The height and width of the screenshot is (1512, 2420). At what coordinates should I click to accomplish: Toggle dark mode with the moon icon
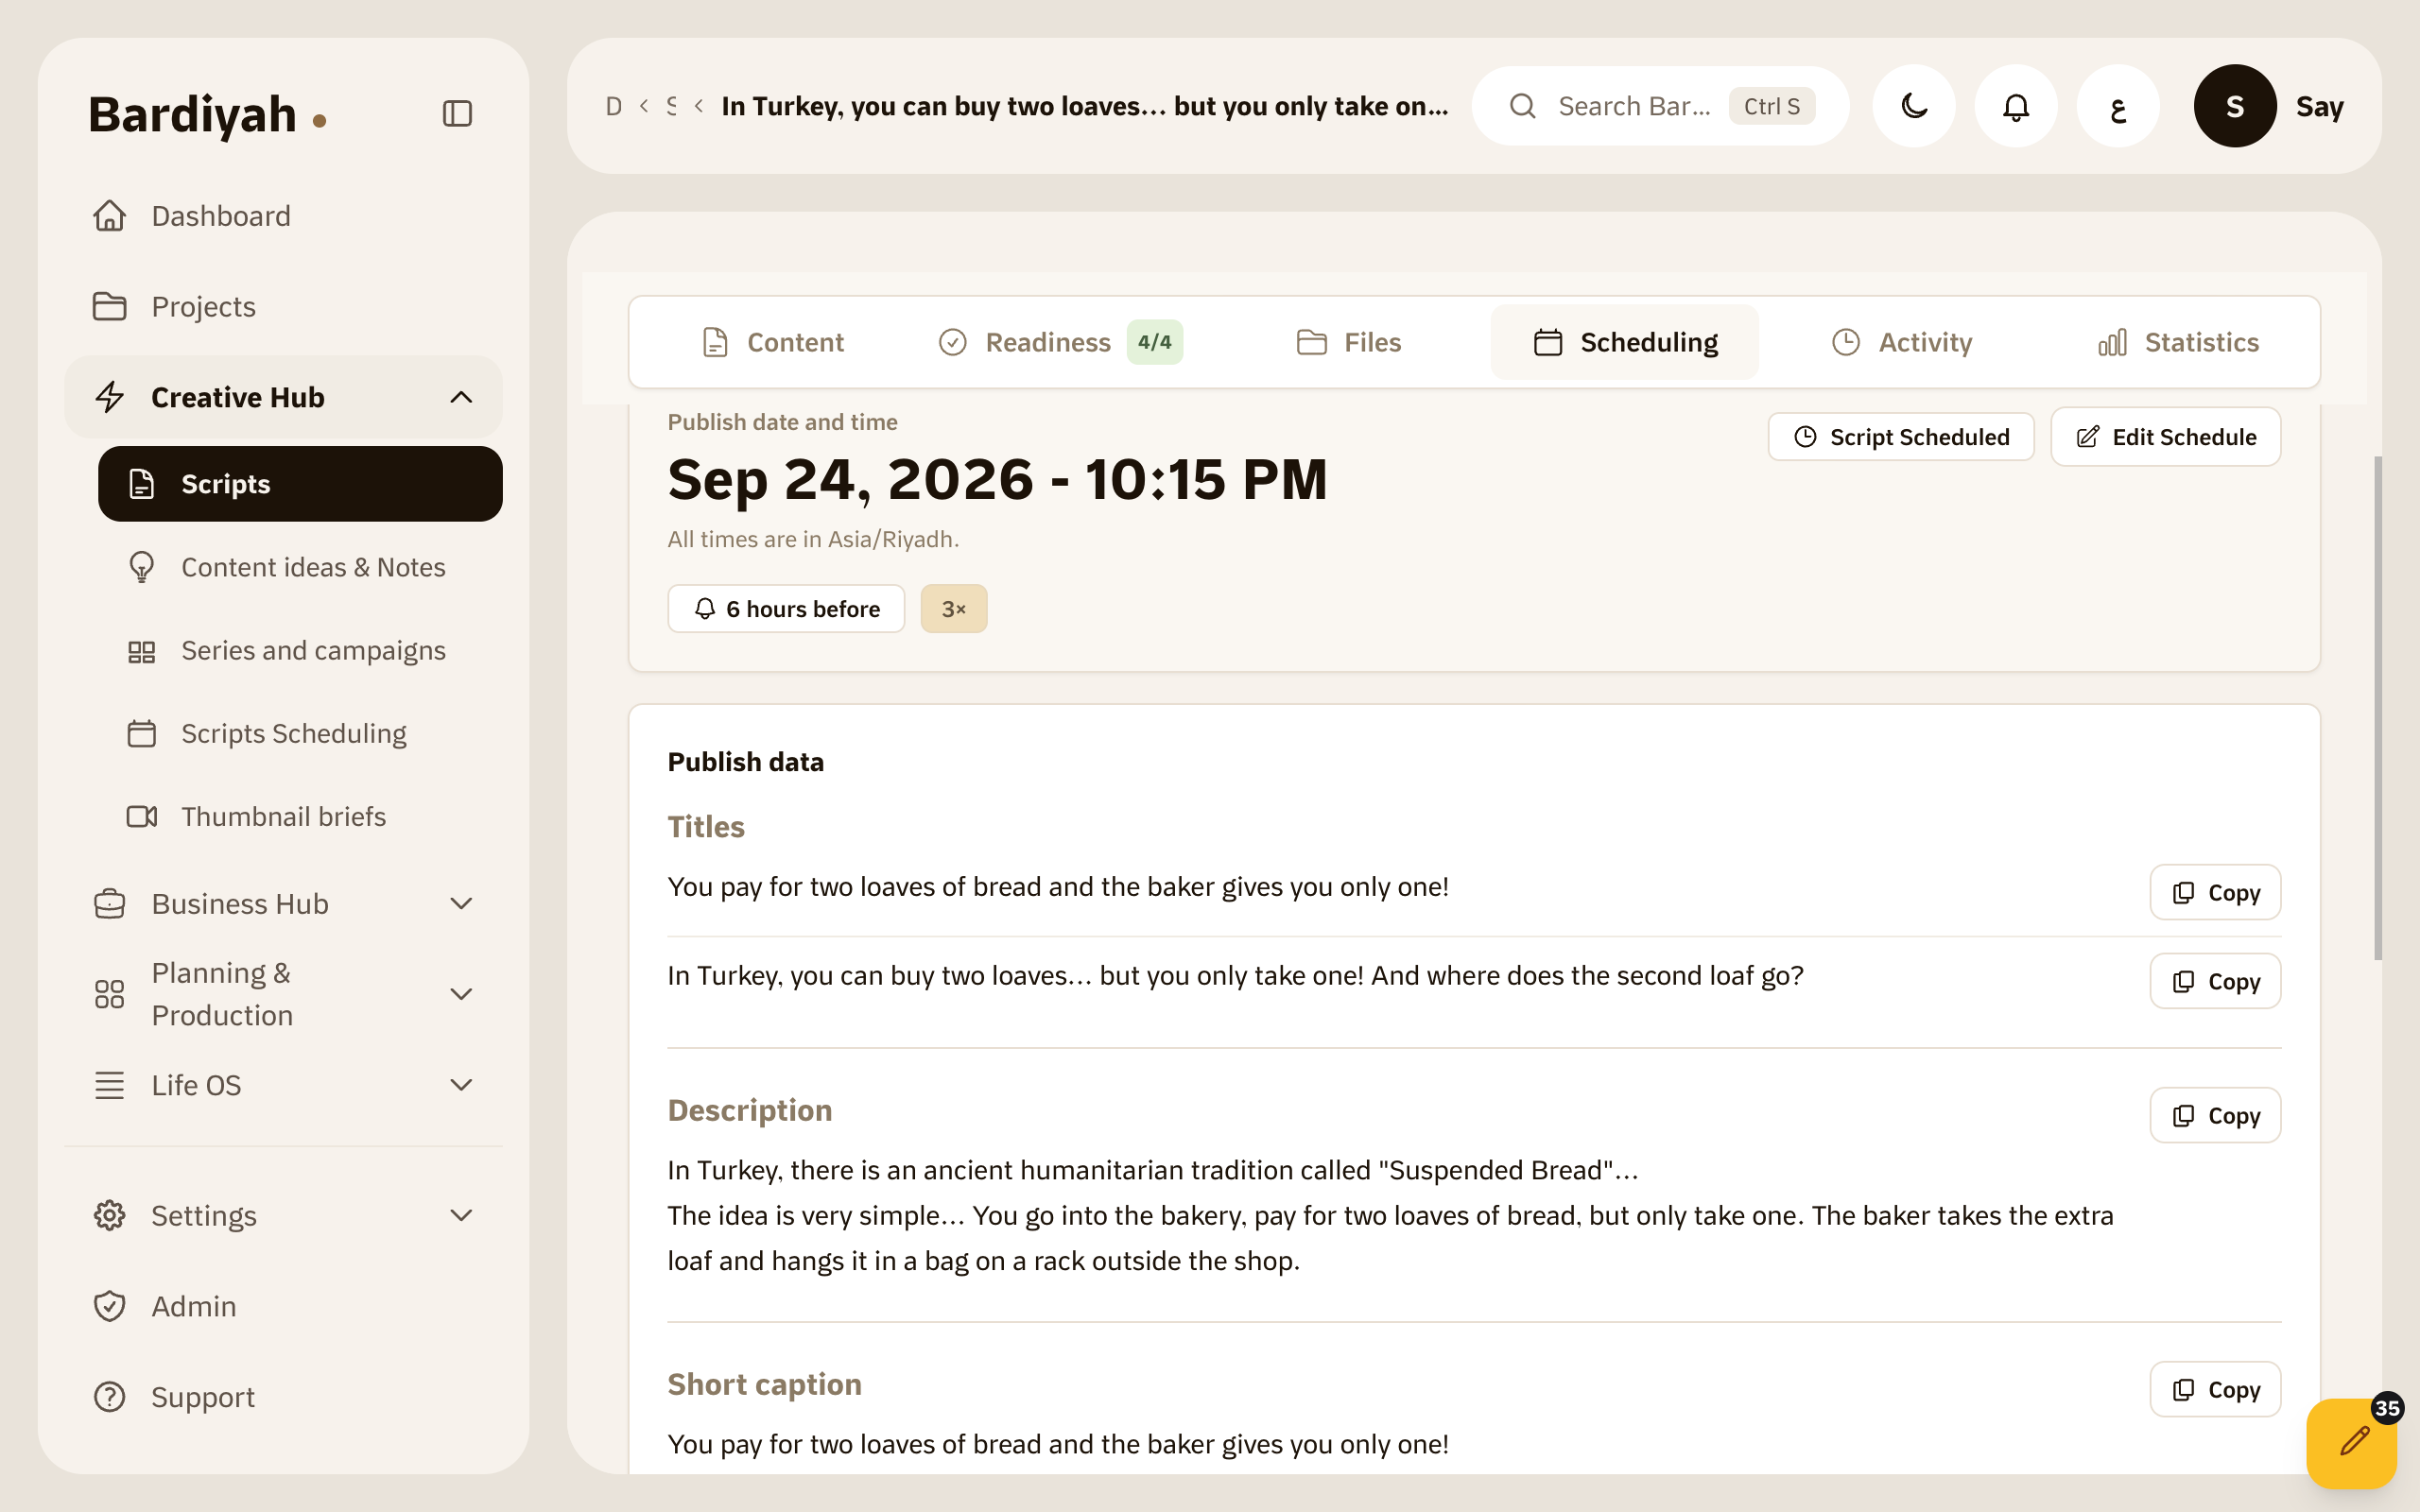(x=1913, y=106)
